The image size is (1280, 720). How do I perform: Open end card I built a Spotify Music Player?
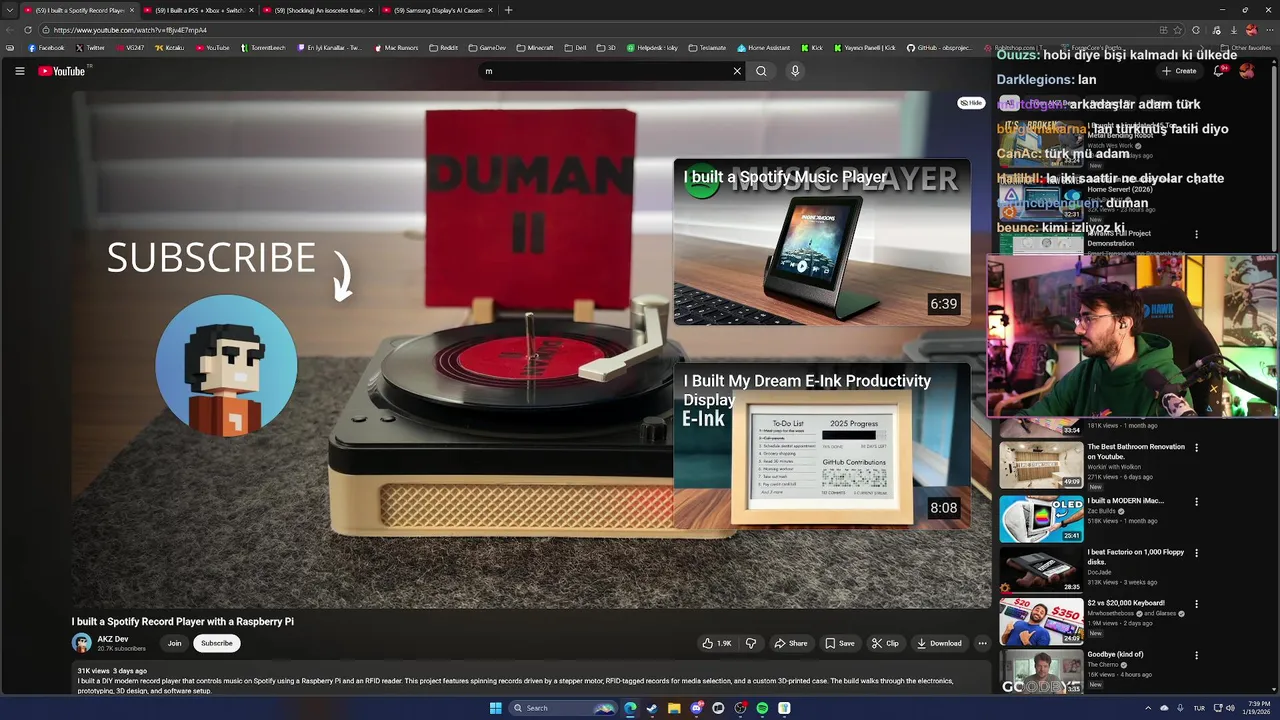tap(822, 242)
